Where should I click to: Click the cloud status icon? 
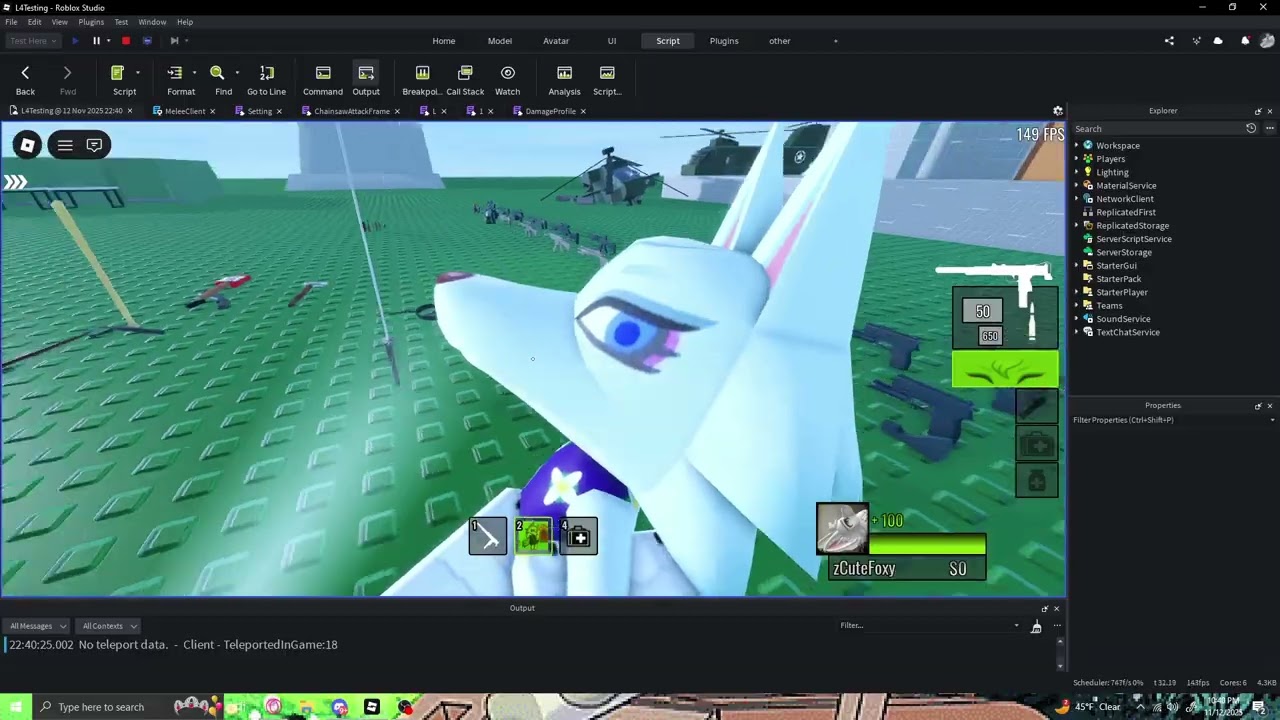click(x=1218, y=41)
